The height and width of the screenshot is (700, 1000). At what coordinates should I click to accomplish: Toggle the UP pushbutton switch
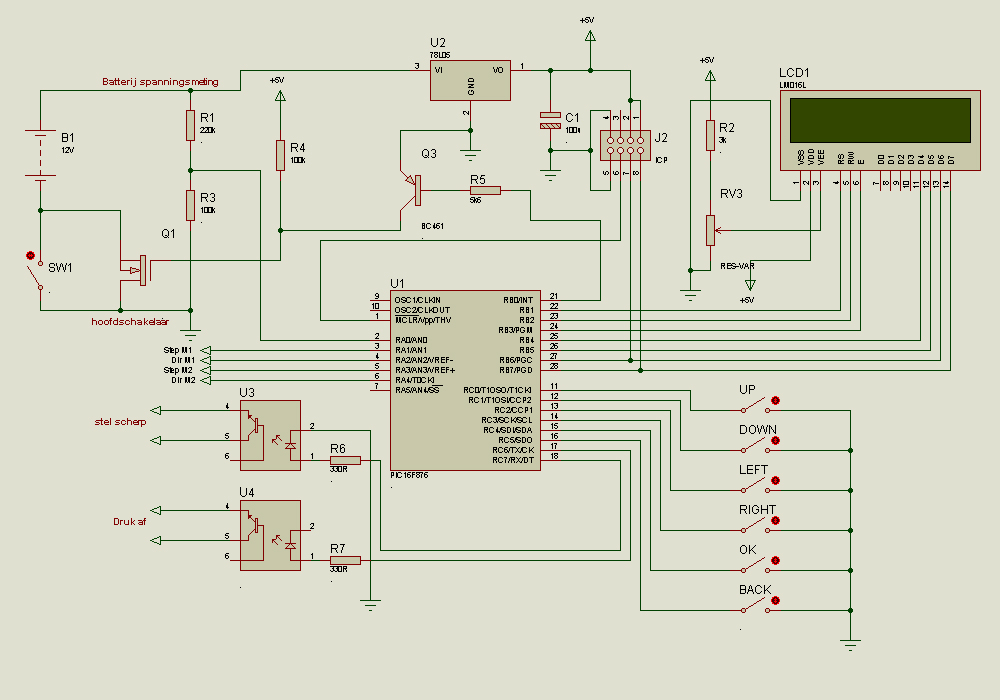pos(757,406)
